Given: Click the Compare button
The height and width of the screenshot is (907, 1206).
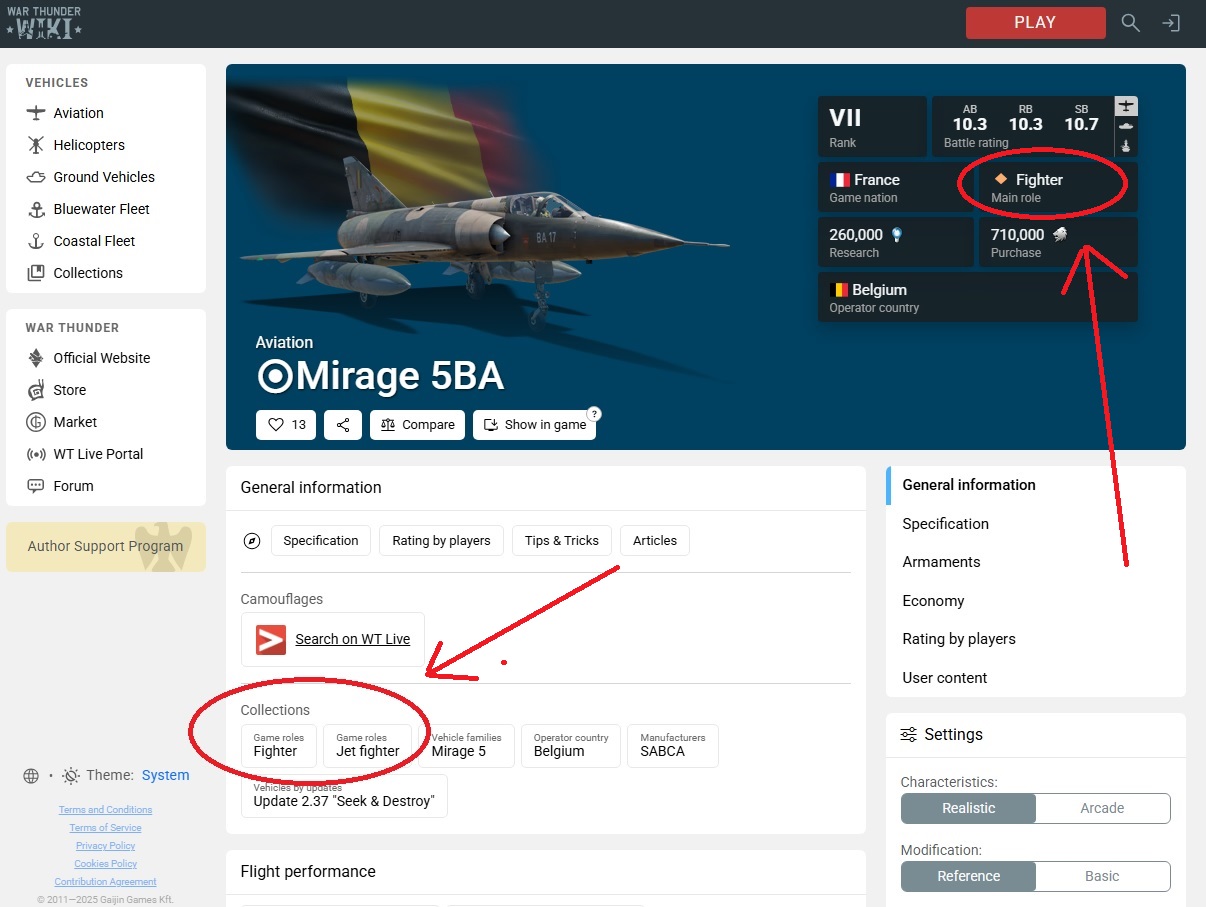Looking at the screenshot, I should pos(418,425).
